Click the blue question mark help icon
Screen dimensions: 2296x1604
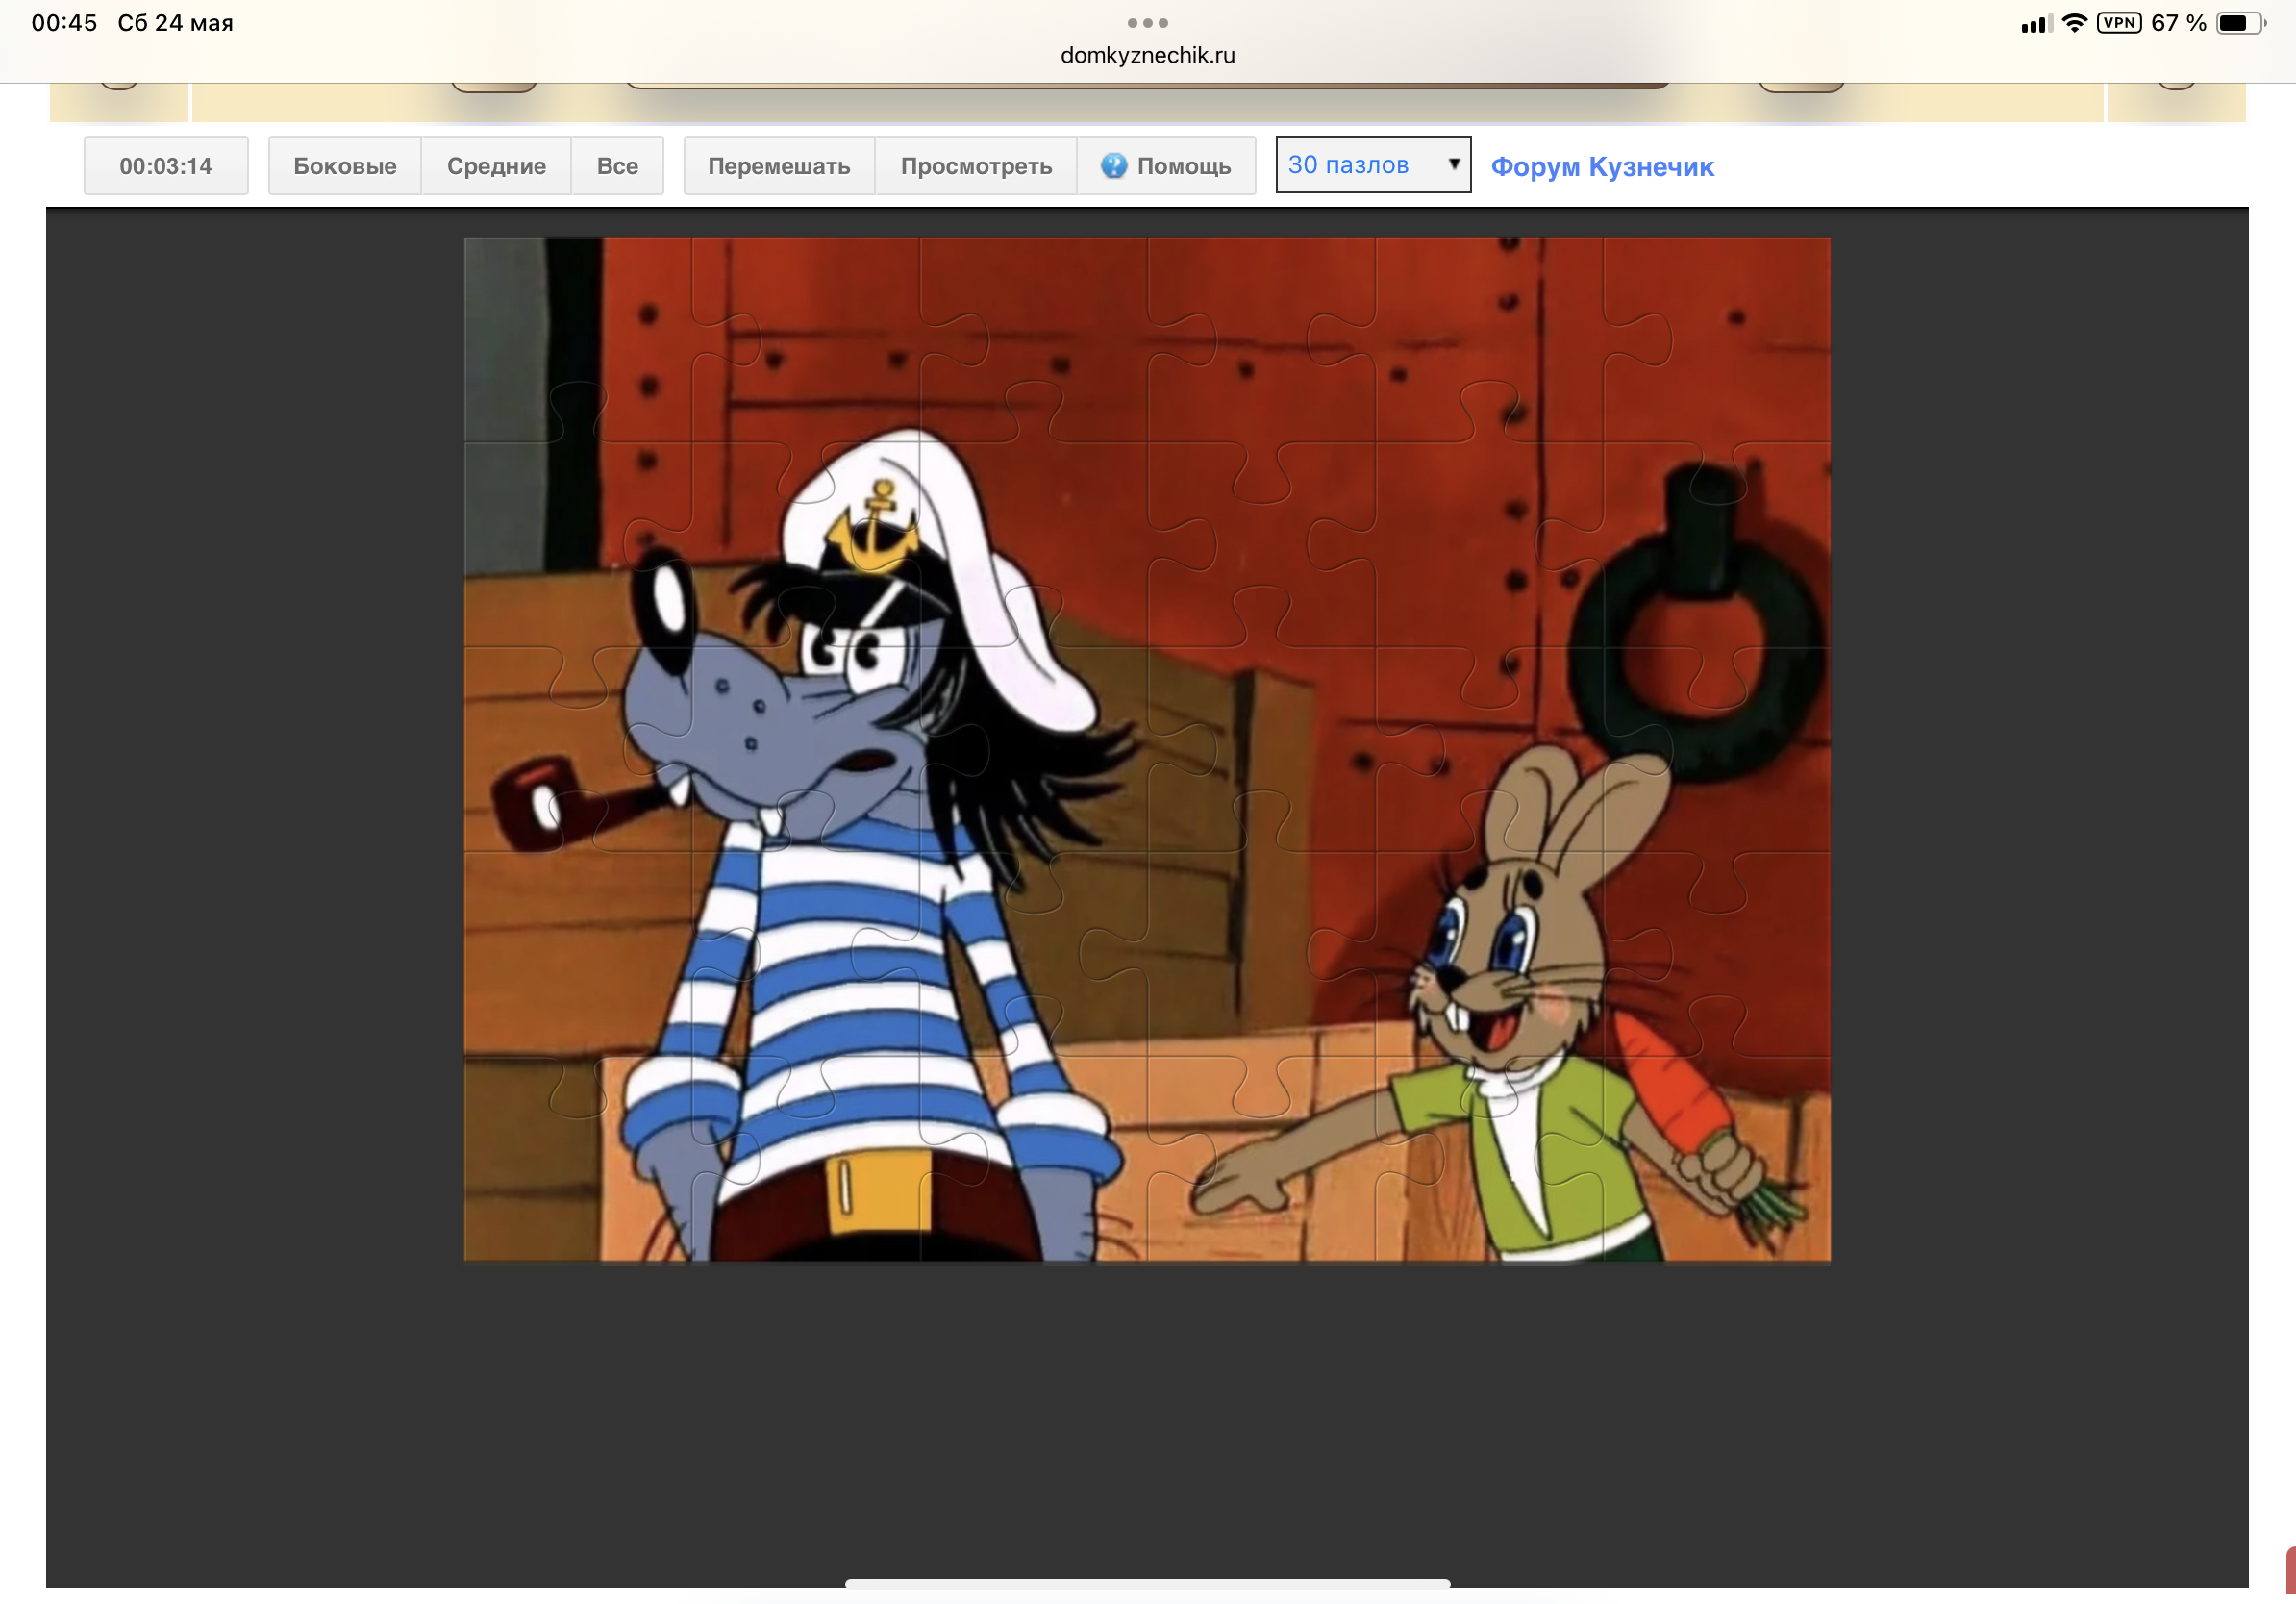(x=1113, y=166)
